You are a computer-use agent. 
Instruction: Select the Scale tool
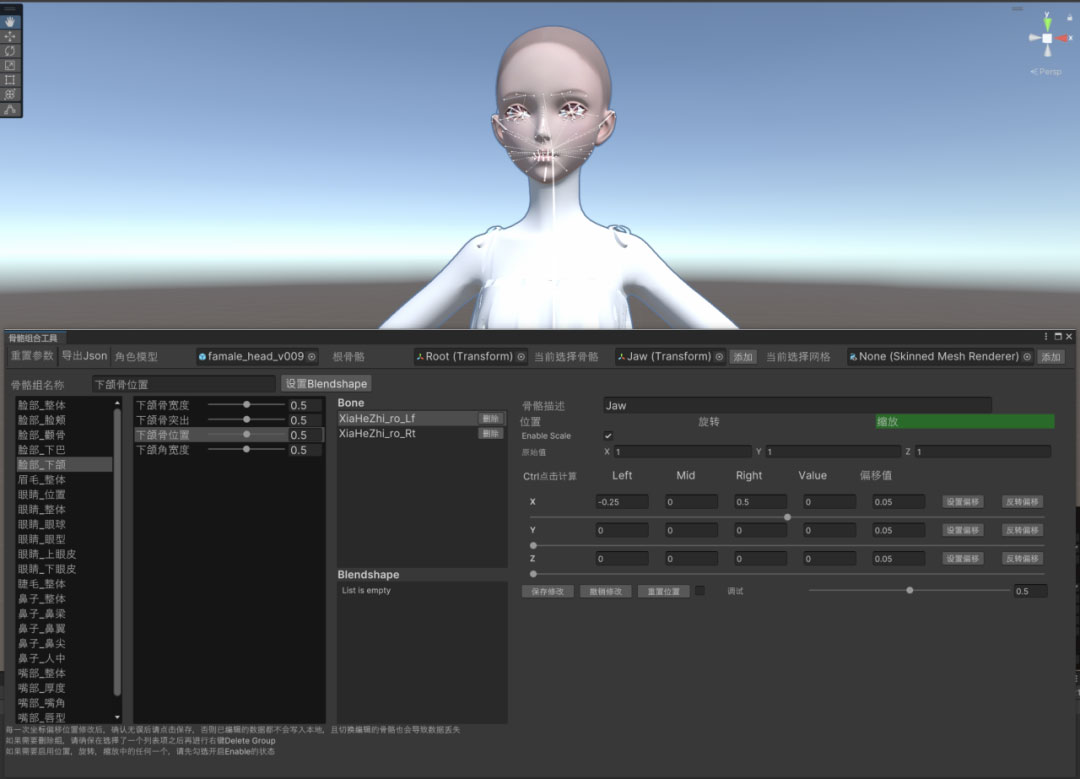point(8,62)
